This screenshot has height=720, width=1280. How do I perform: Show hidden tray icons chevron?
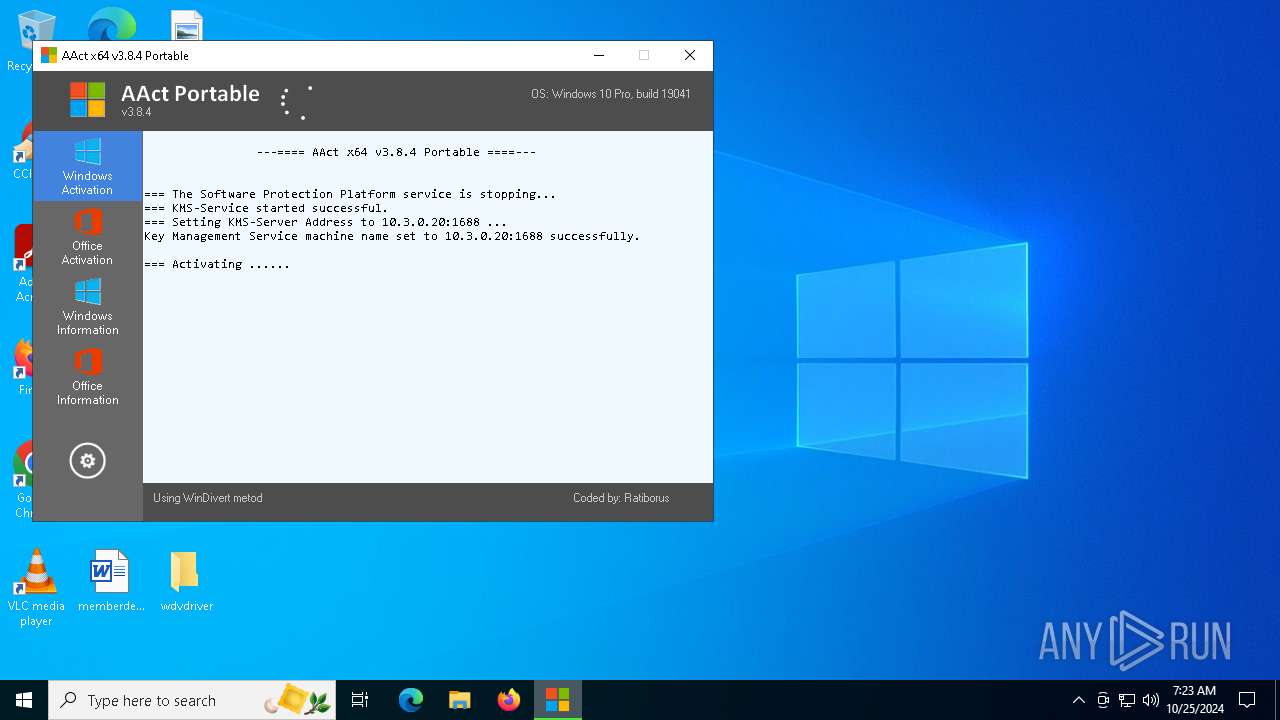(x=1078, y=700)
